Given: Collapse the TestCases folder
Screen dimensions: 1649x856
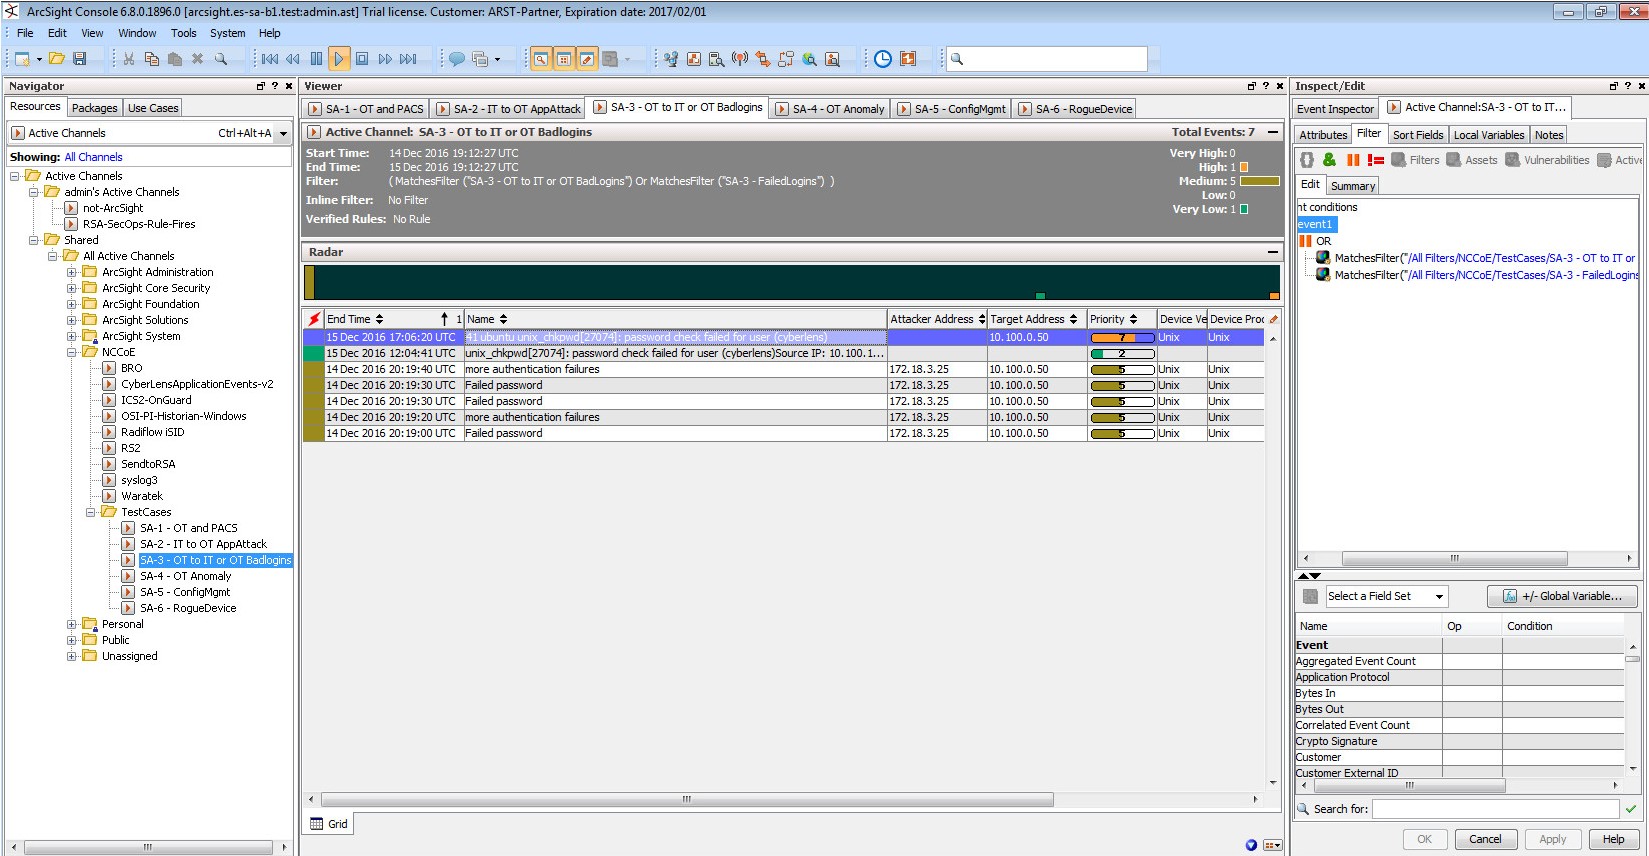Looking at the screenshot, I should point(91,512).
